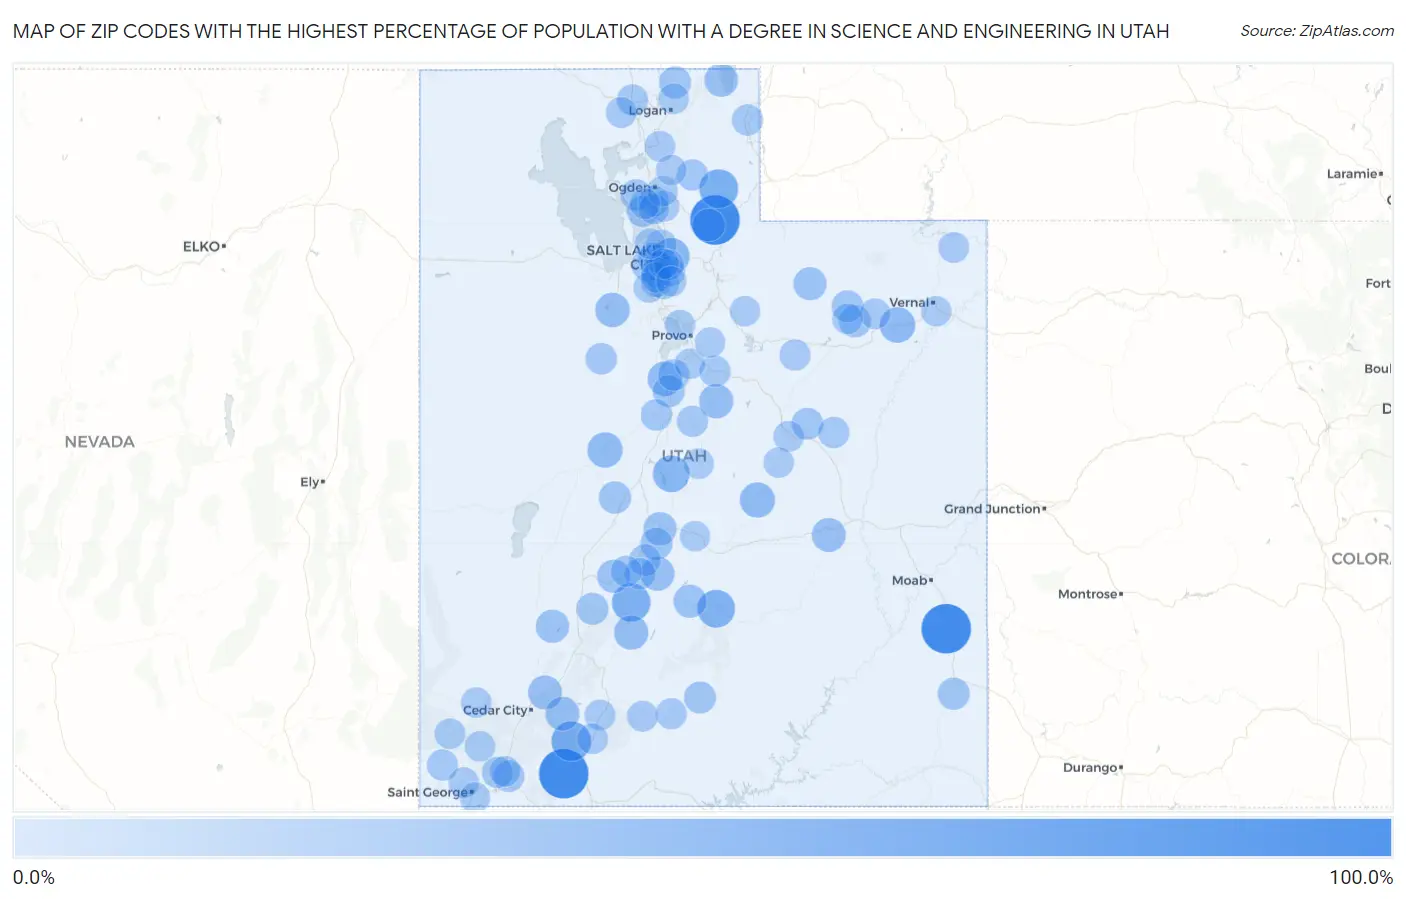Click the Montrose city label
Viewport: 1406px width, 899px height.
(1087, 594)
